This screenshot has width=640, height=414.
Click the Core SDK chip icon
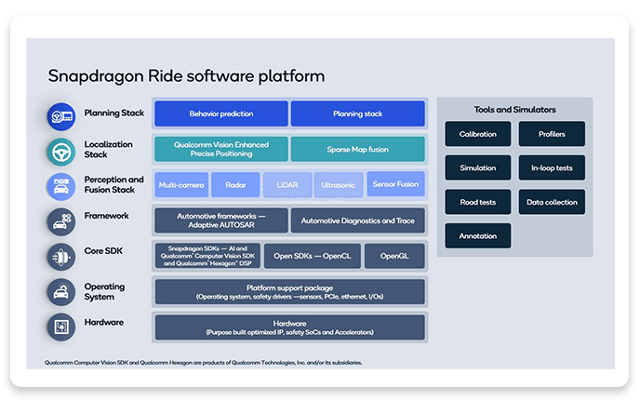coord(61,257)
